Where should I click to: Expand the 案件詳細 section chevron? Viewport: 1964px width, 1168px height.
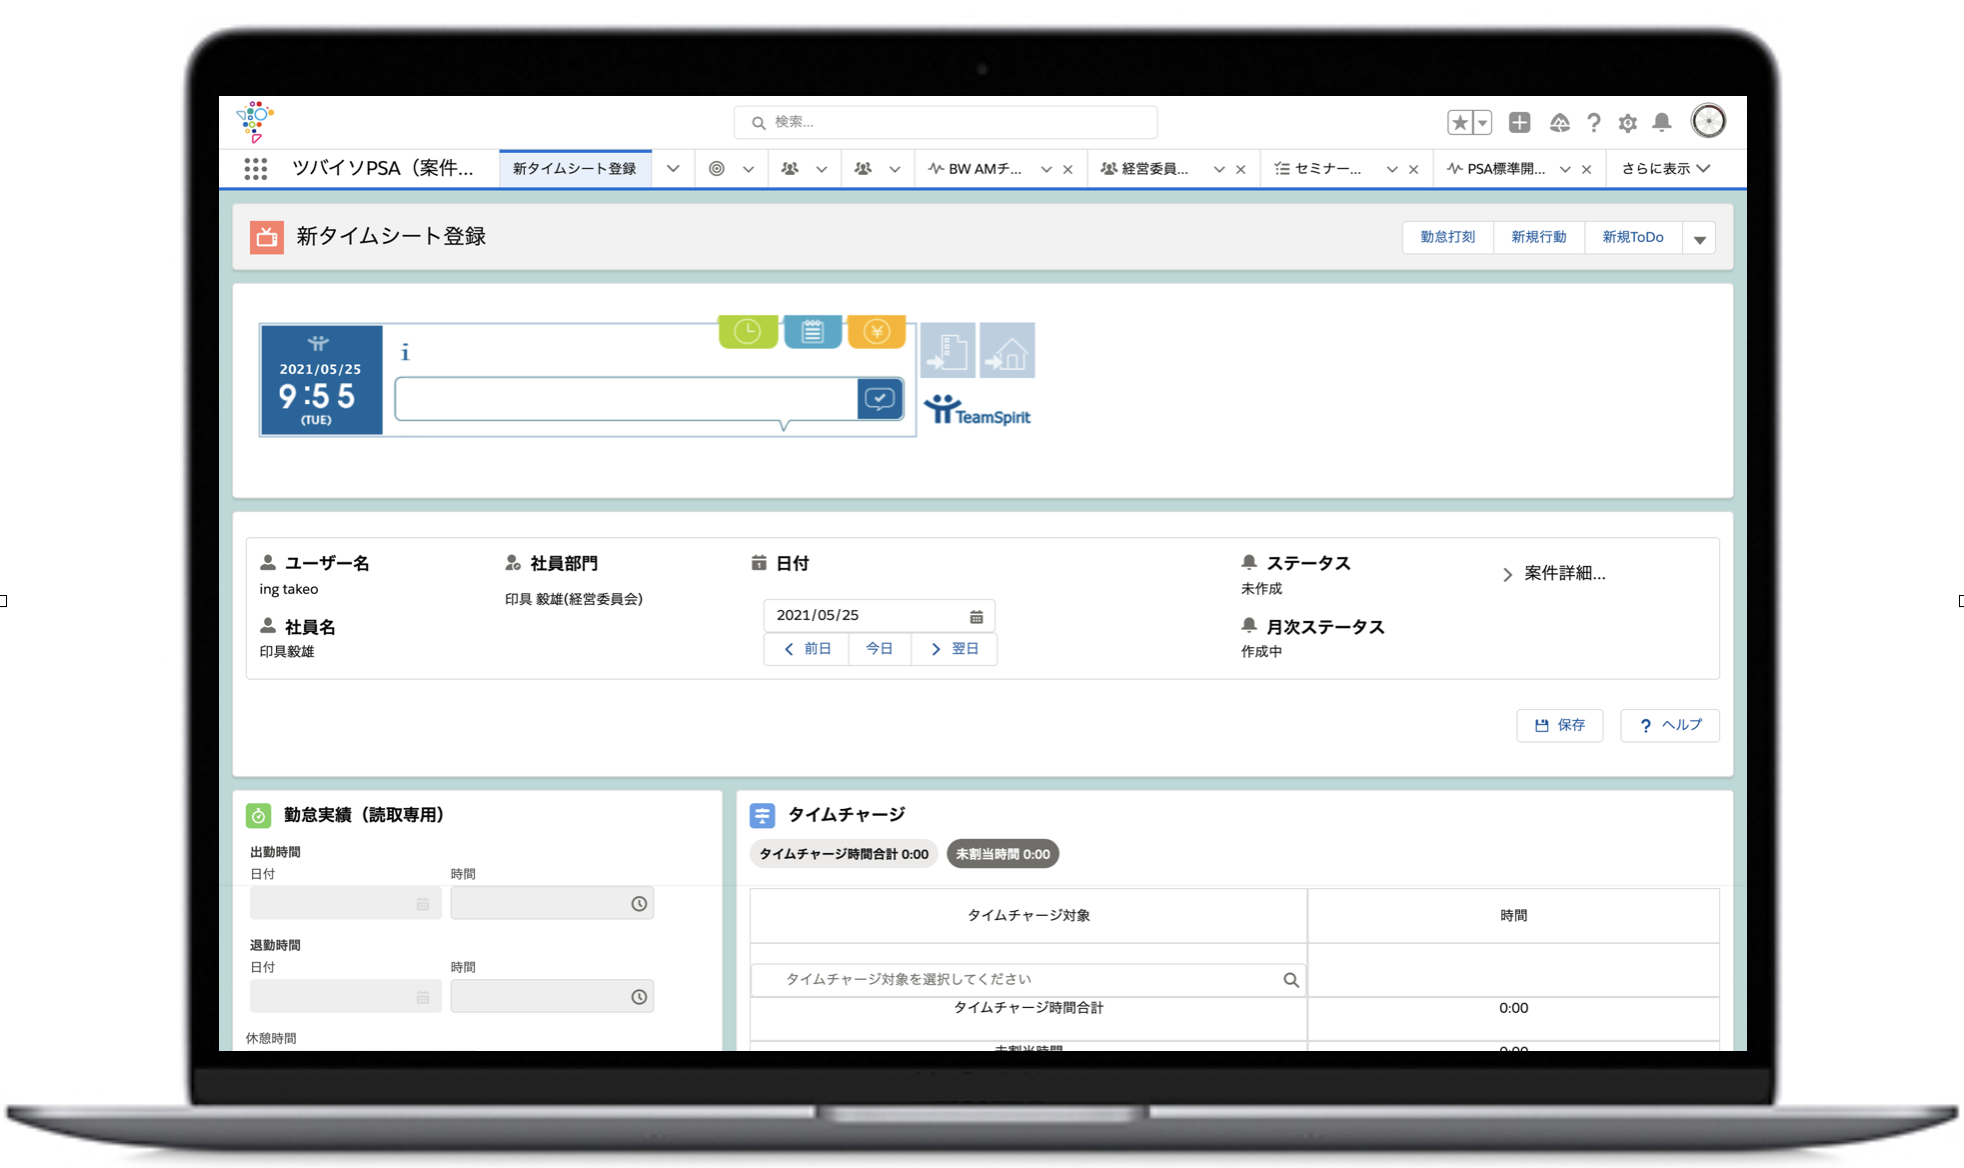(1507, 574)
